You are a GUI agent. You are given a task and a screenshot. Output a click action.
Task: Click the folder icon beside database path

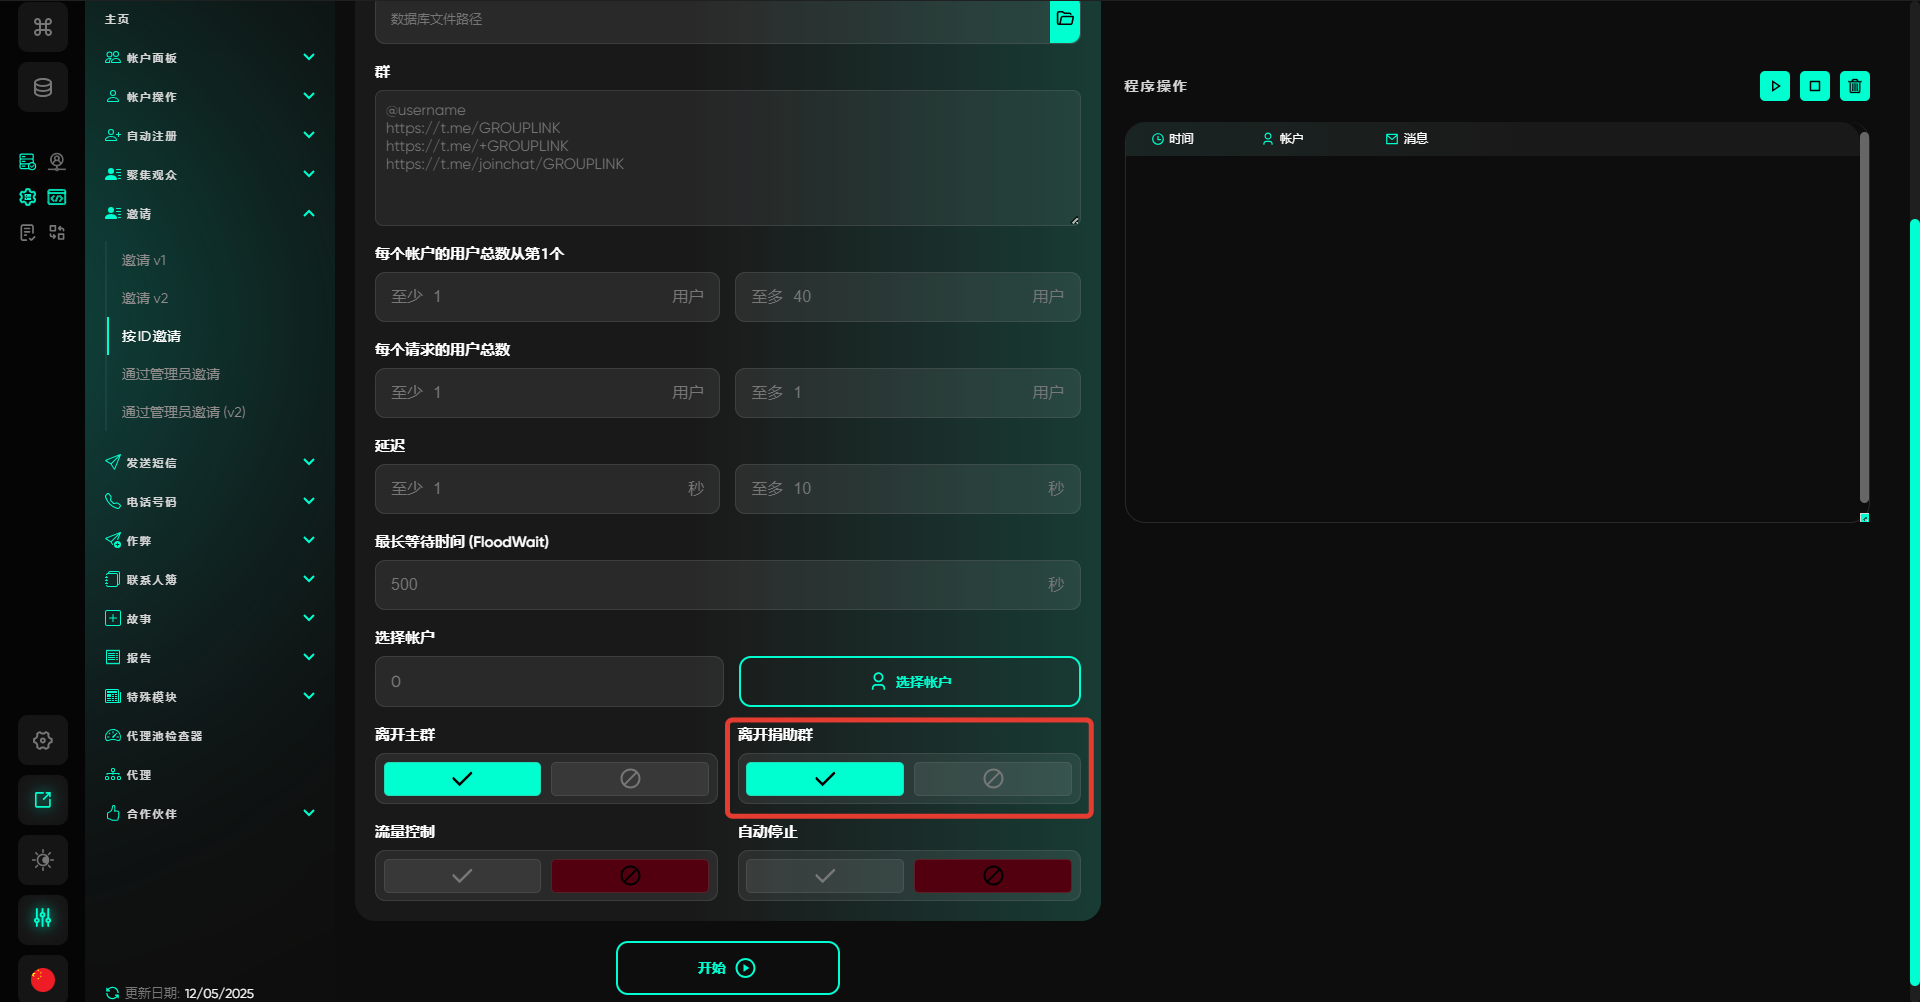[x=1064, y=20]
